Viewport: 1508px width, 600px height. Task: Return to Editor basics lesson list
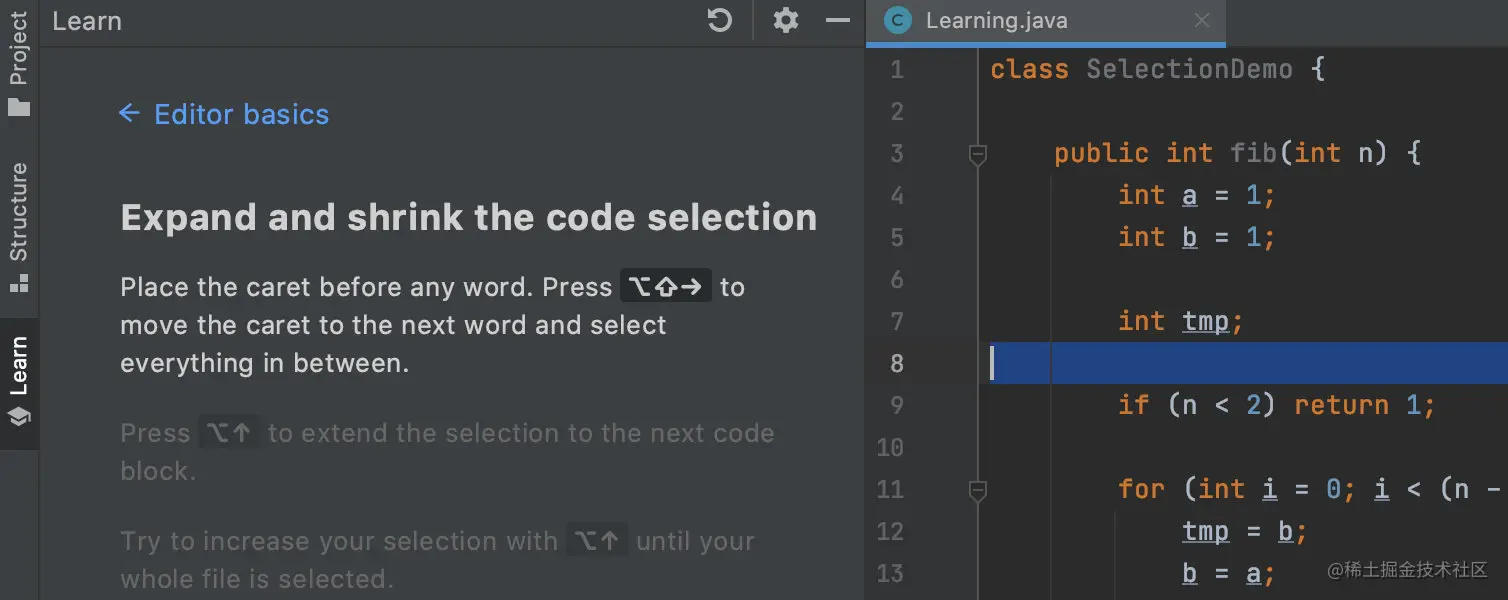(x=240, y=114)
